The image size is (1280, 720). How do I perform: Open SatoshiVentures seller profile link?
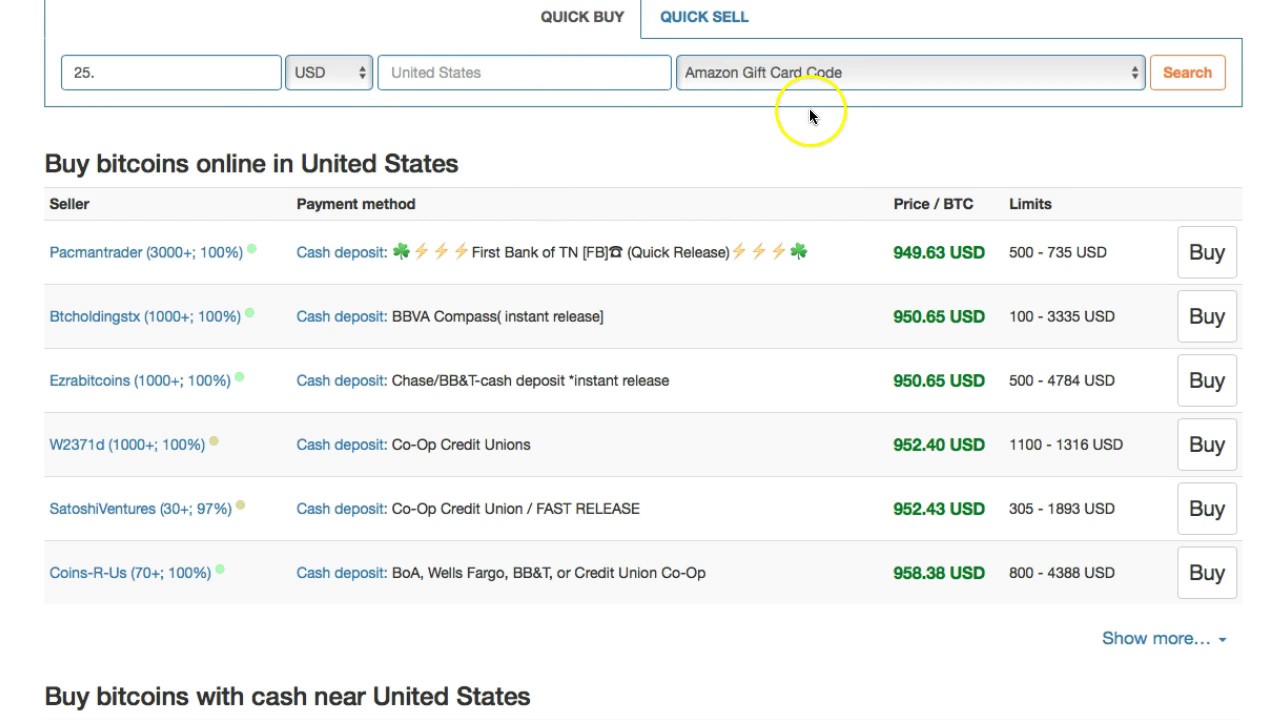(x=140, y=509)
